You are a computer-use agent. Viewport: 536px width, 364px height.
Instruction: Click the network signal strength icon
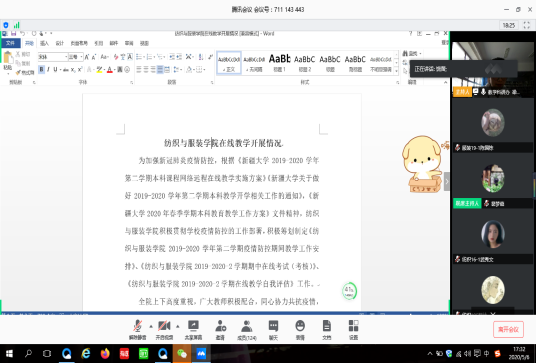pyautogui.click(x=16, y=25)
